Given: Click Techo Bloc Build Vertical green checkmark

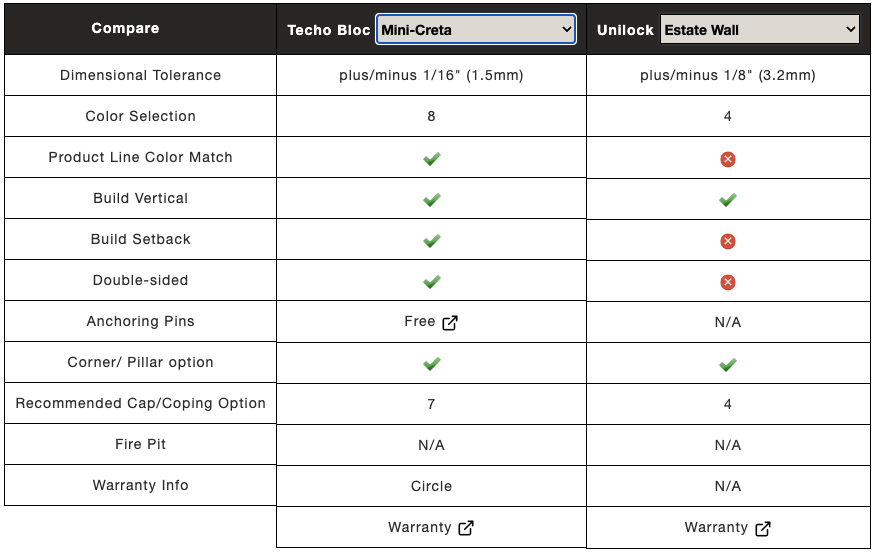Looking at the screenshot, I should click(x=431, y=199).
